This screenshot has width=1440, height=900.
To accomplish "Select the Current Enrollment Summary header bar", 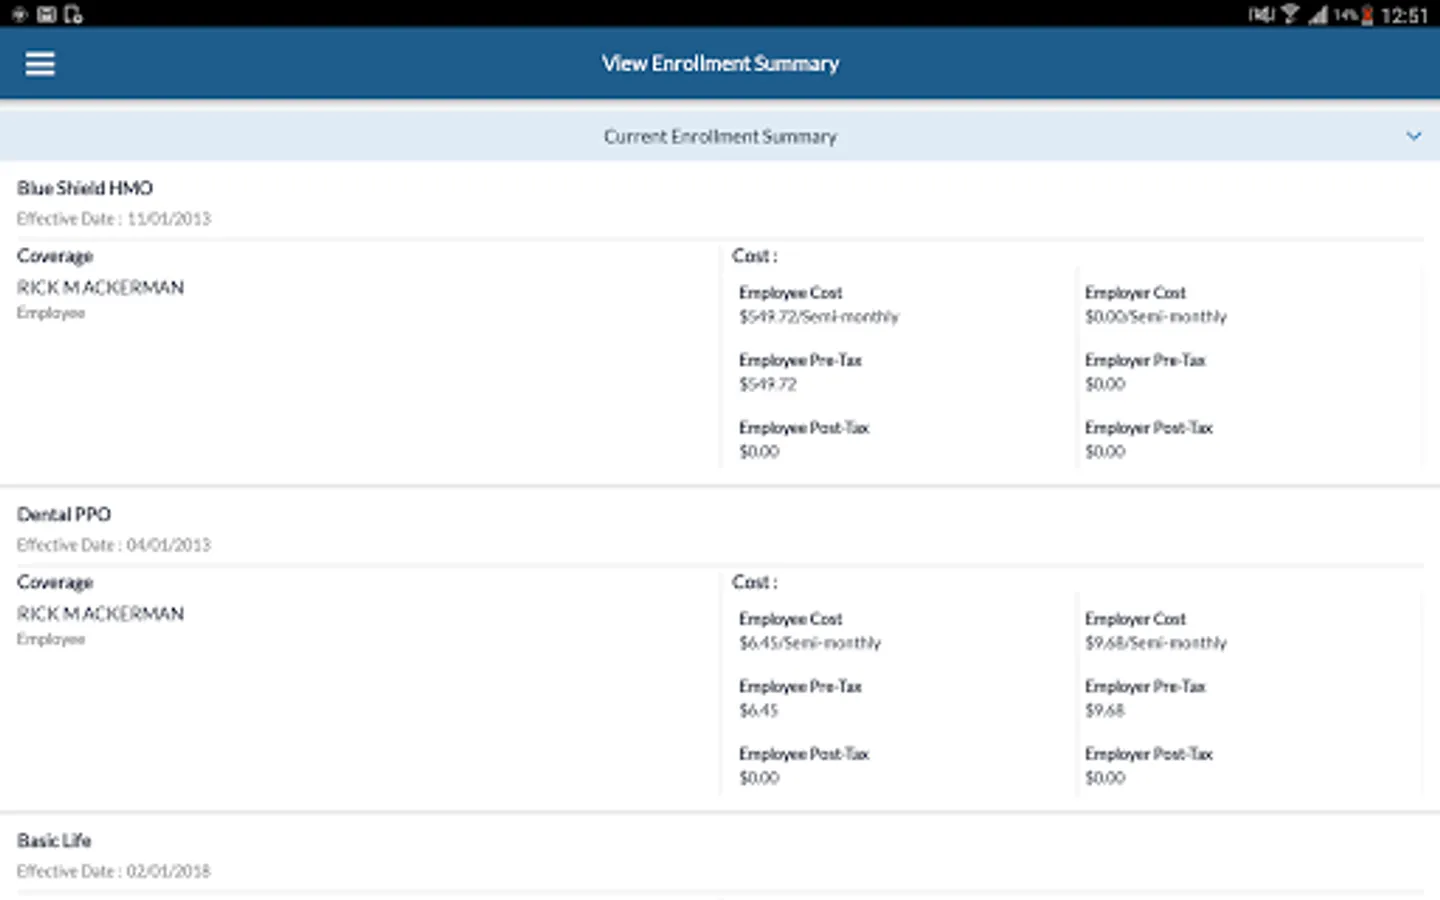I will click(x=720, y=136).
